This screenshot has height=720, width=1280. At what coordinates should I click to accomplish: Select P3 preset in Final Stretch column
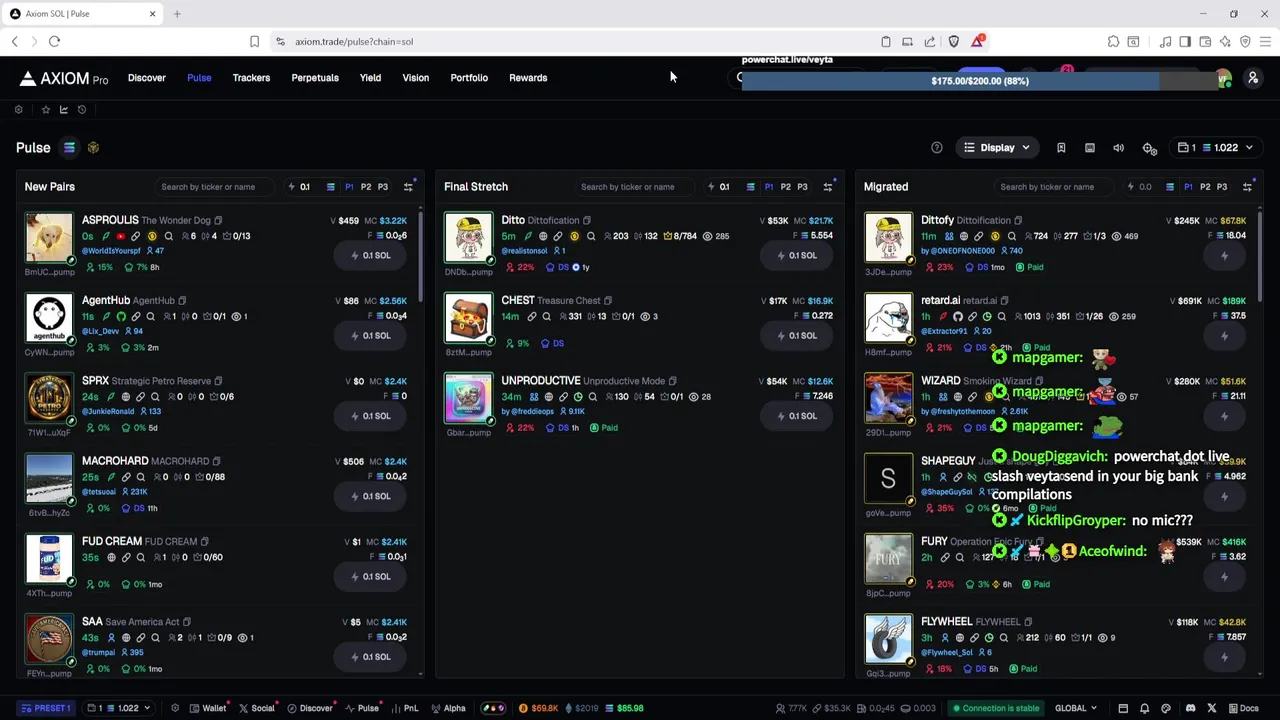(802, 187)
